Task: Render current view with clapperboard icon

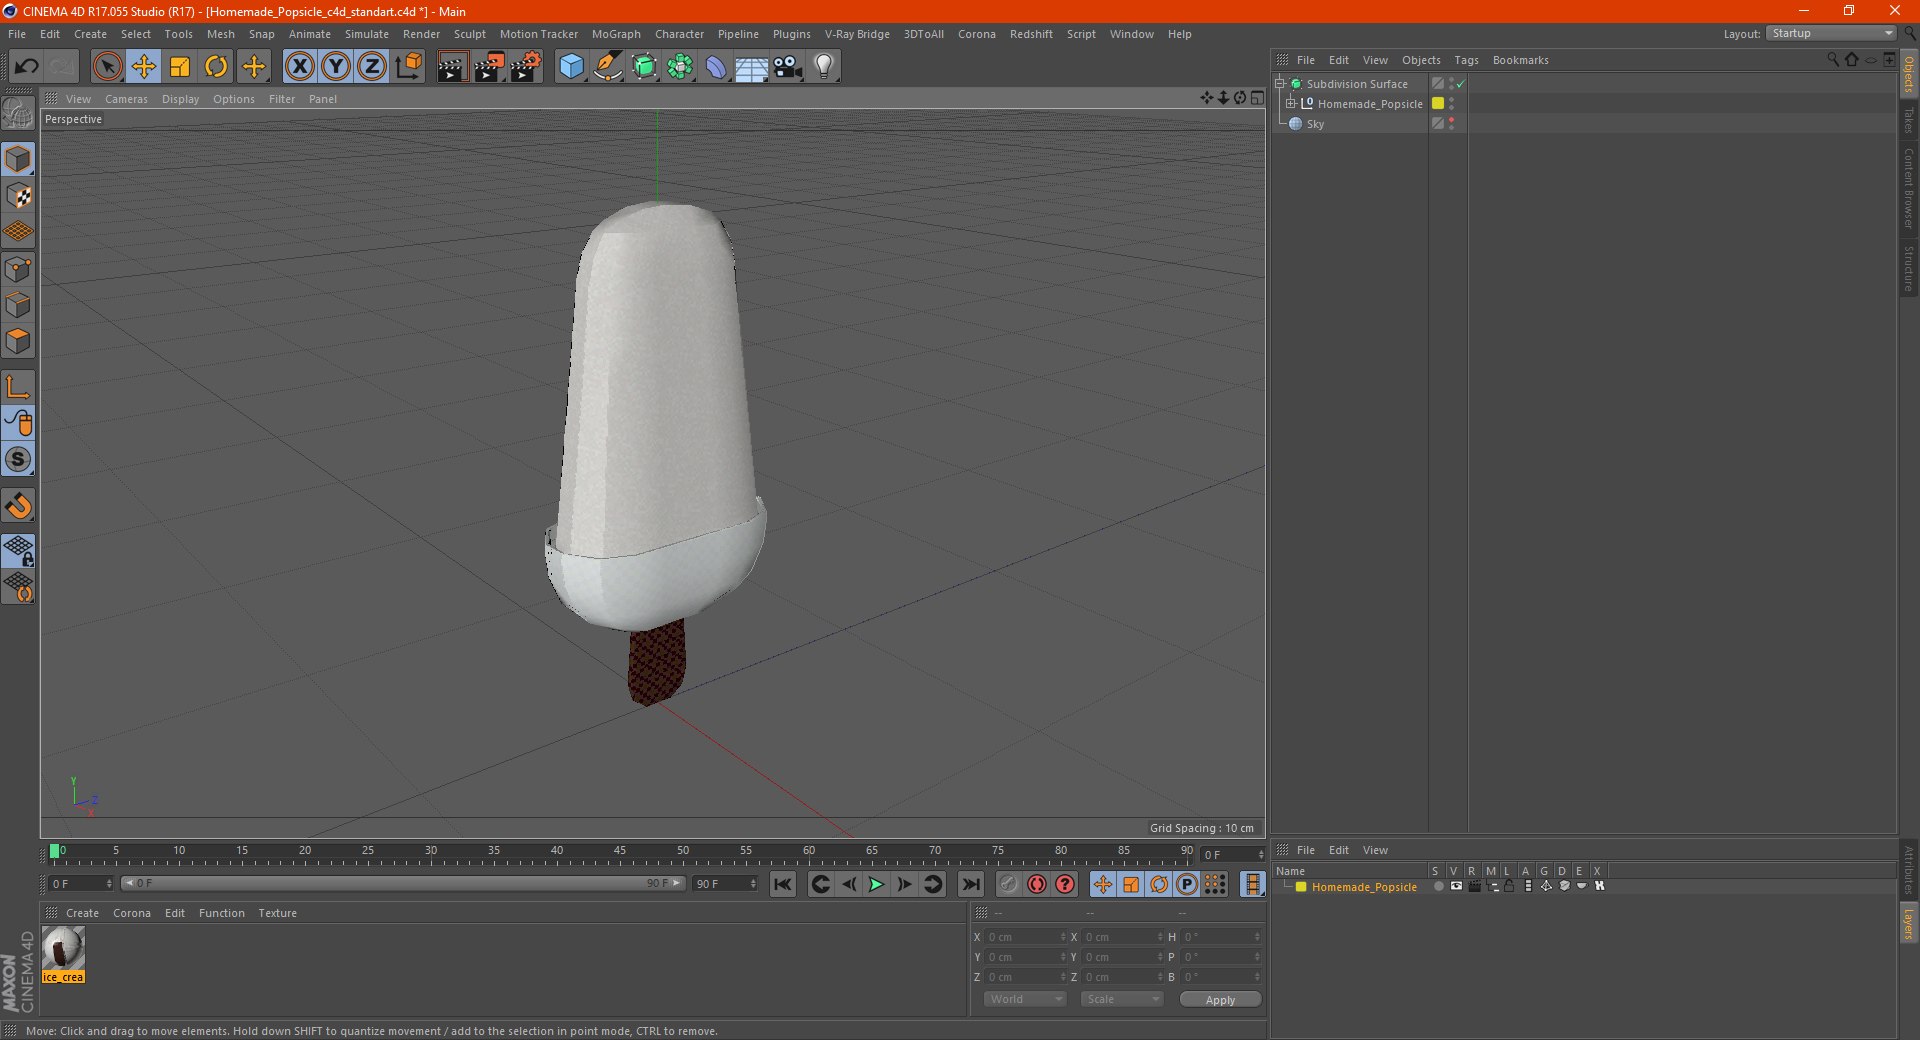Action: click(x=452, y=67)
